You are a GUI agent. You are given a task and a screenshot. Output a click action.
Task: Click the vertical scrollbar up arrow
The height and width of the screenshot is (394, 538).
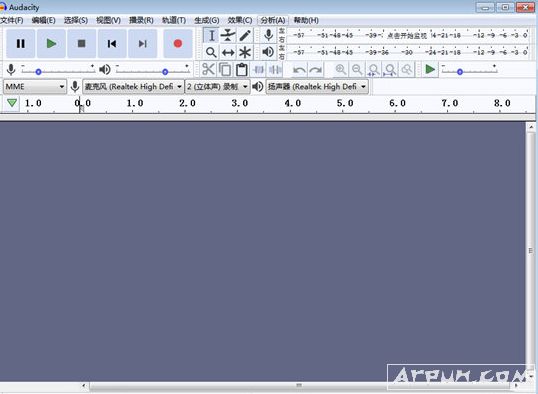531,127
